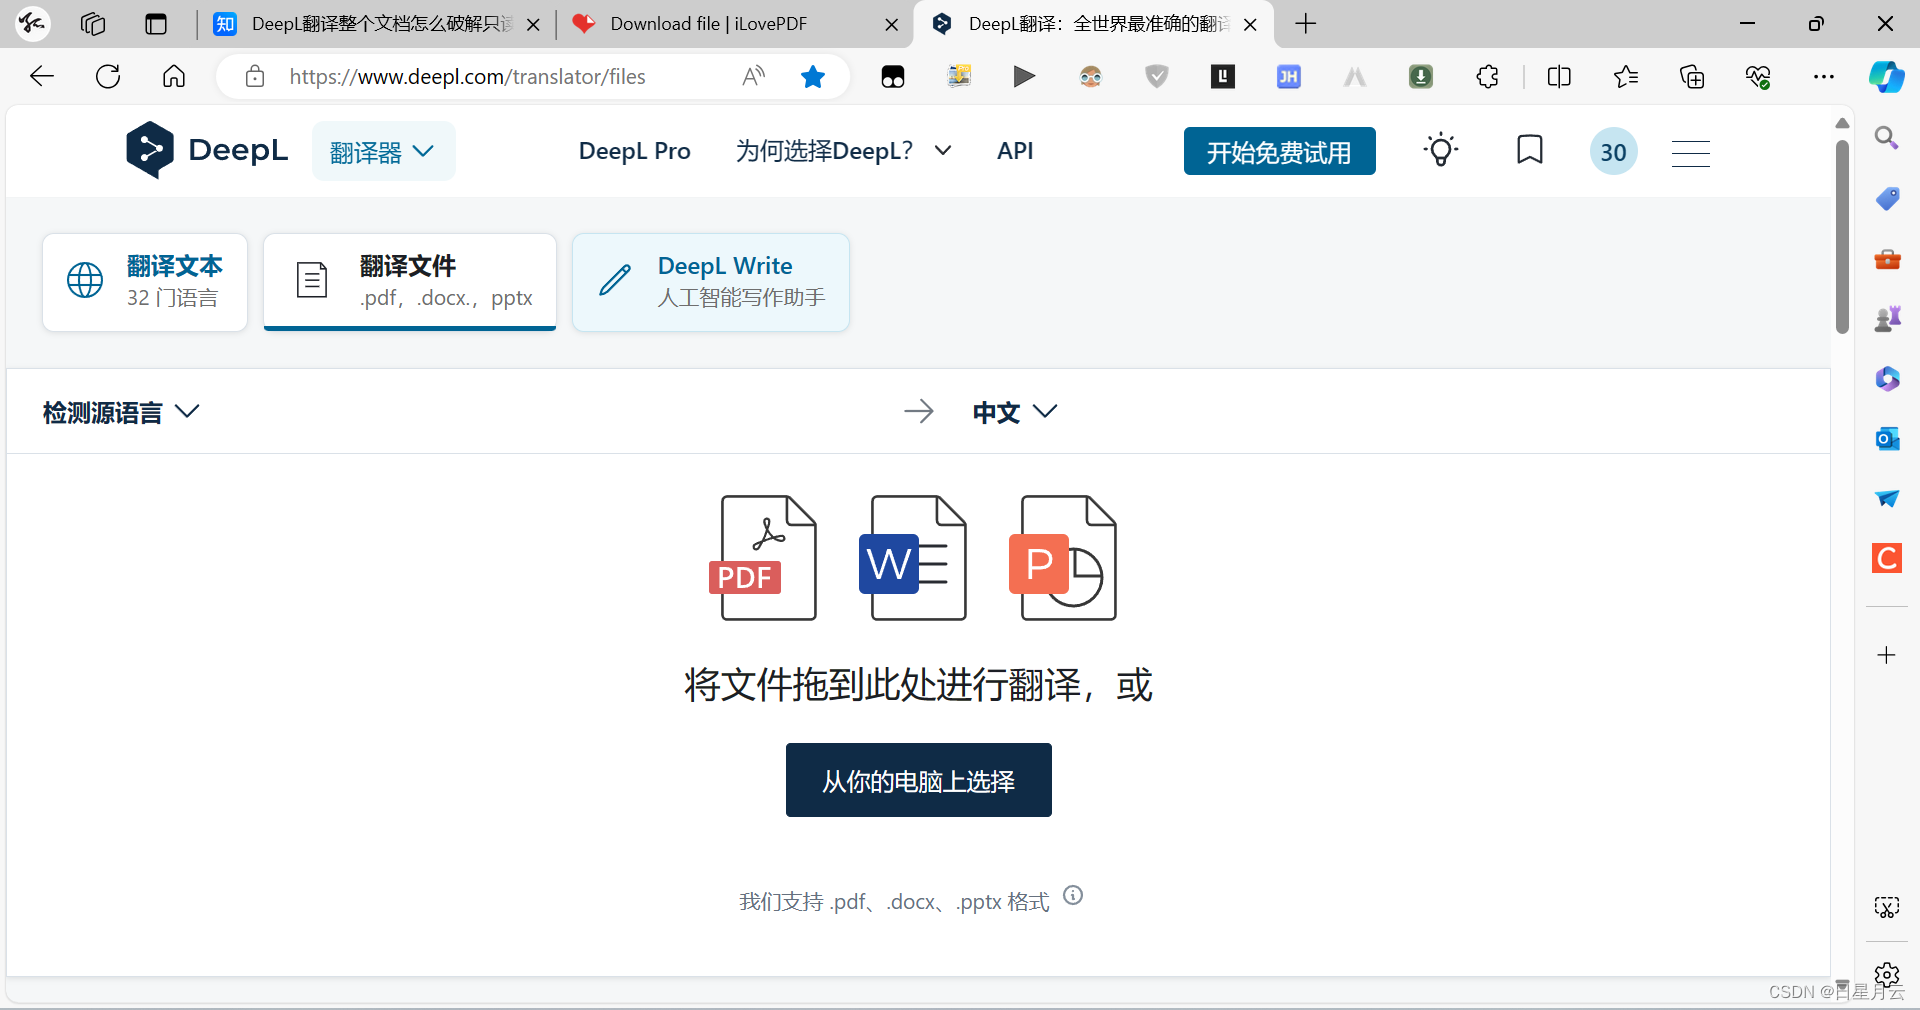
Task: Click the site info lock icon
Action: [x=255, y=77]
